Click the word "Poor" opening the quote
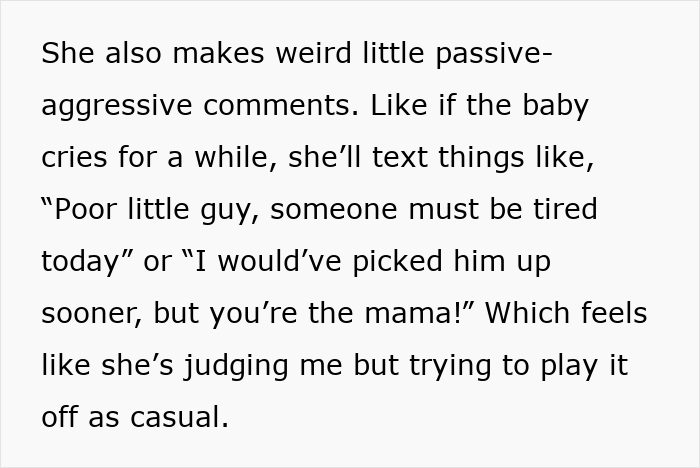Screen dimensions: 700x468 pyautogui.click(x=91, y=209)
